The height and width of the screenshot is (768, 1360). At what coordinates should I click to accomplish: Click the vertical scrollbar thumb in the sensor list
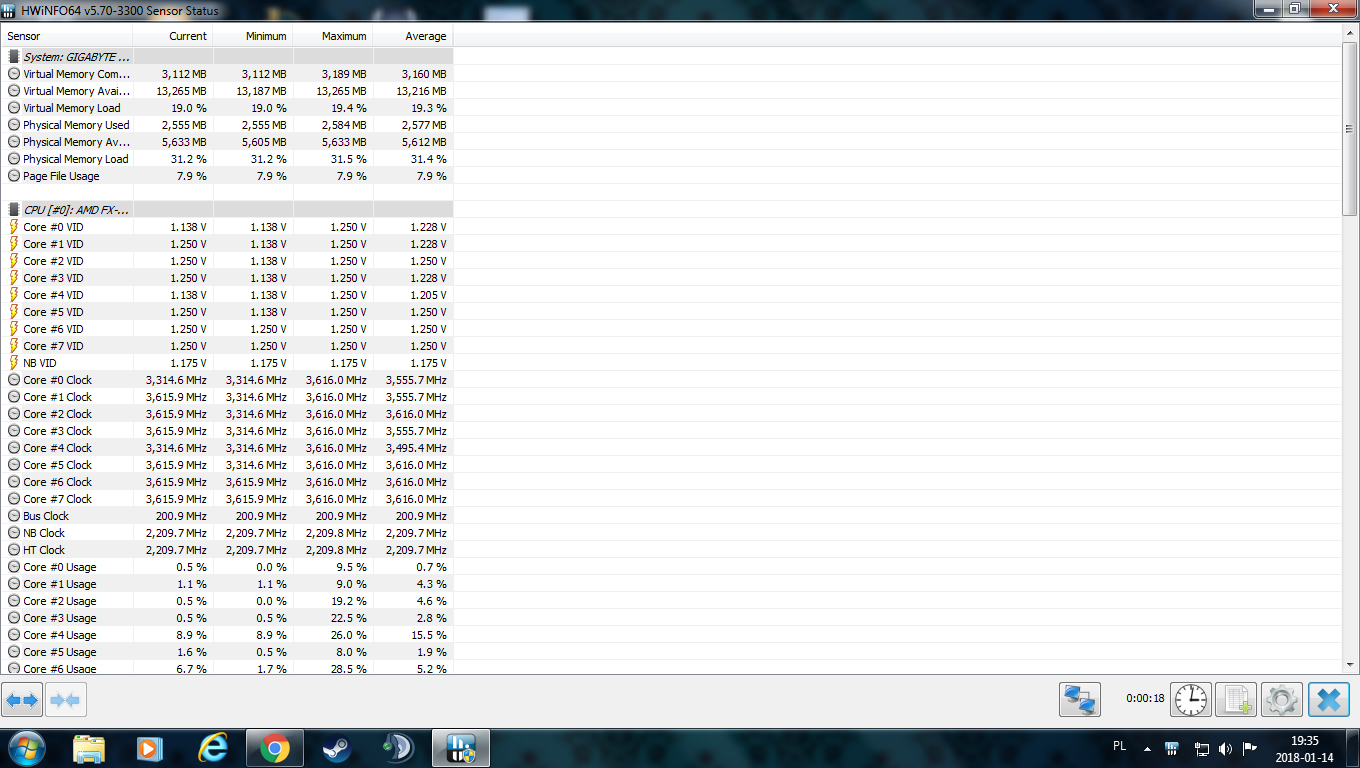[x=1350, y=128]
